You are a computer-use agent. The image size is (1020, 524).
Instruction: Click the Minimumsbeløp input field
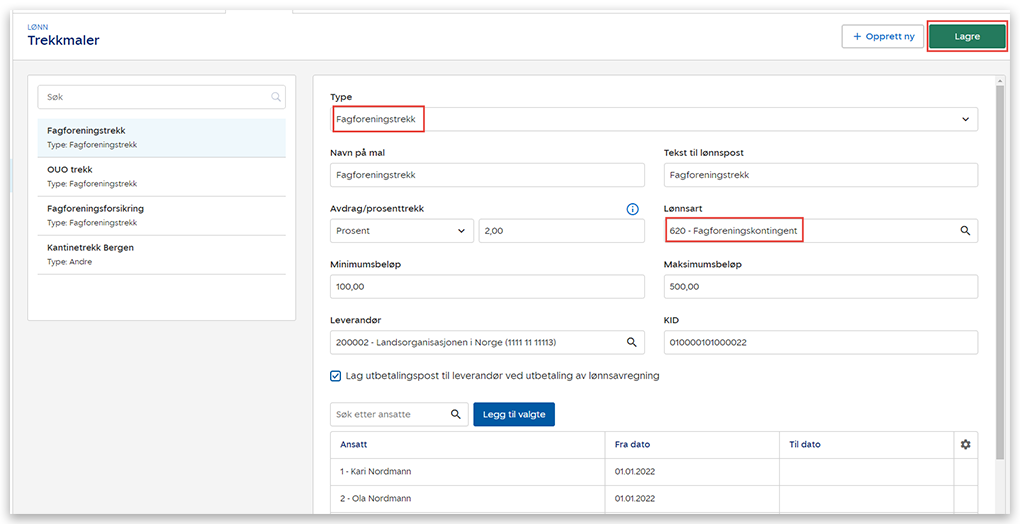pos(487,286)
